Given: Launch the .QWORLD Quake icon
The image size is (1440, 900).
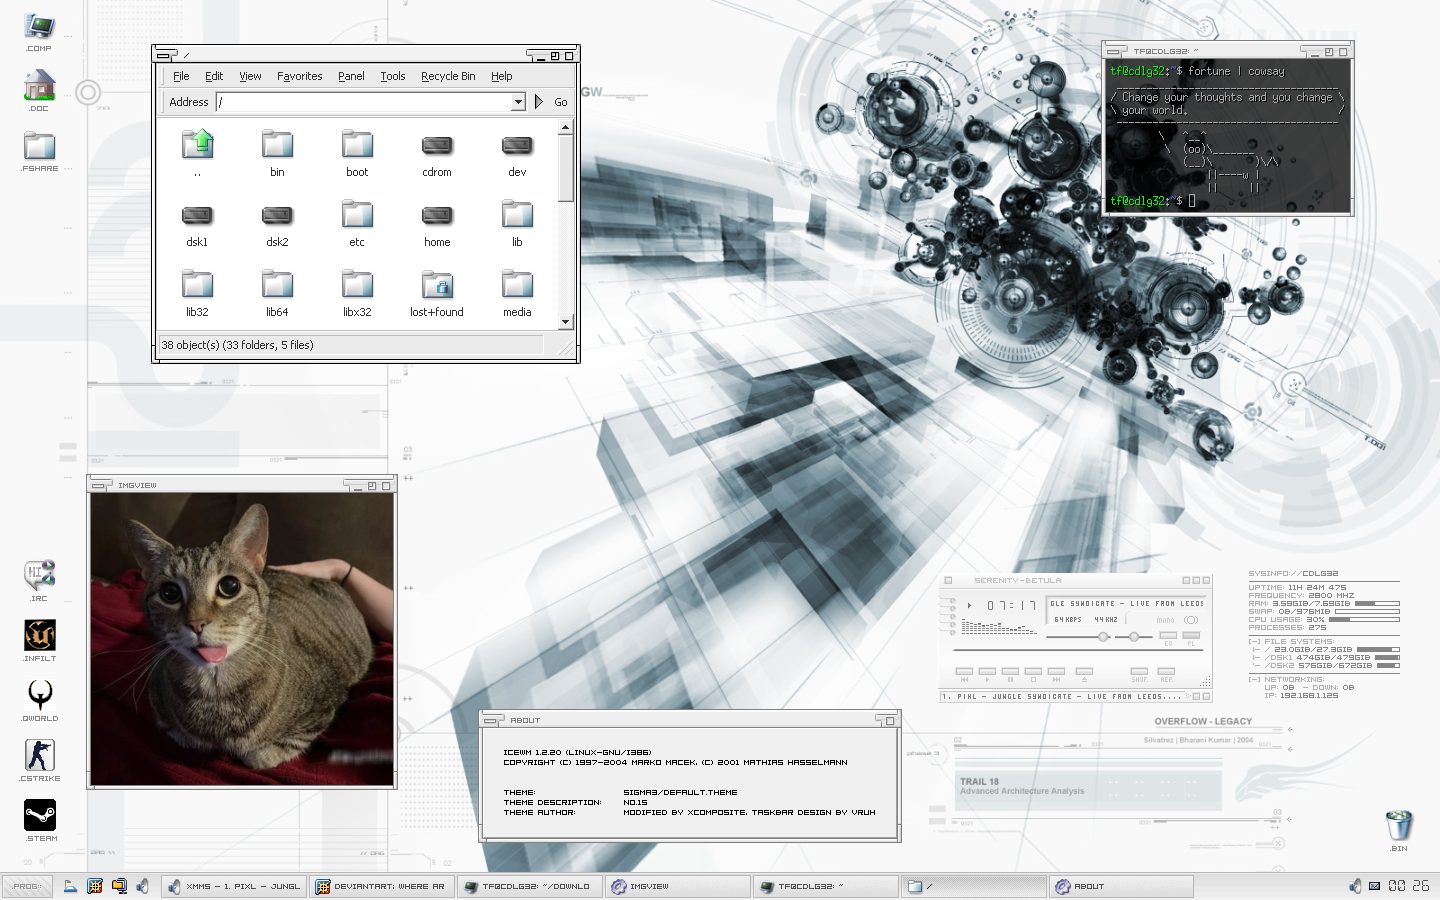Looking at the screenshot, I should (x=39, y=695).
